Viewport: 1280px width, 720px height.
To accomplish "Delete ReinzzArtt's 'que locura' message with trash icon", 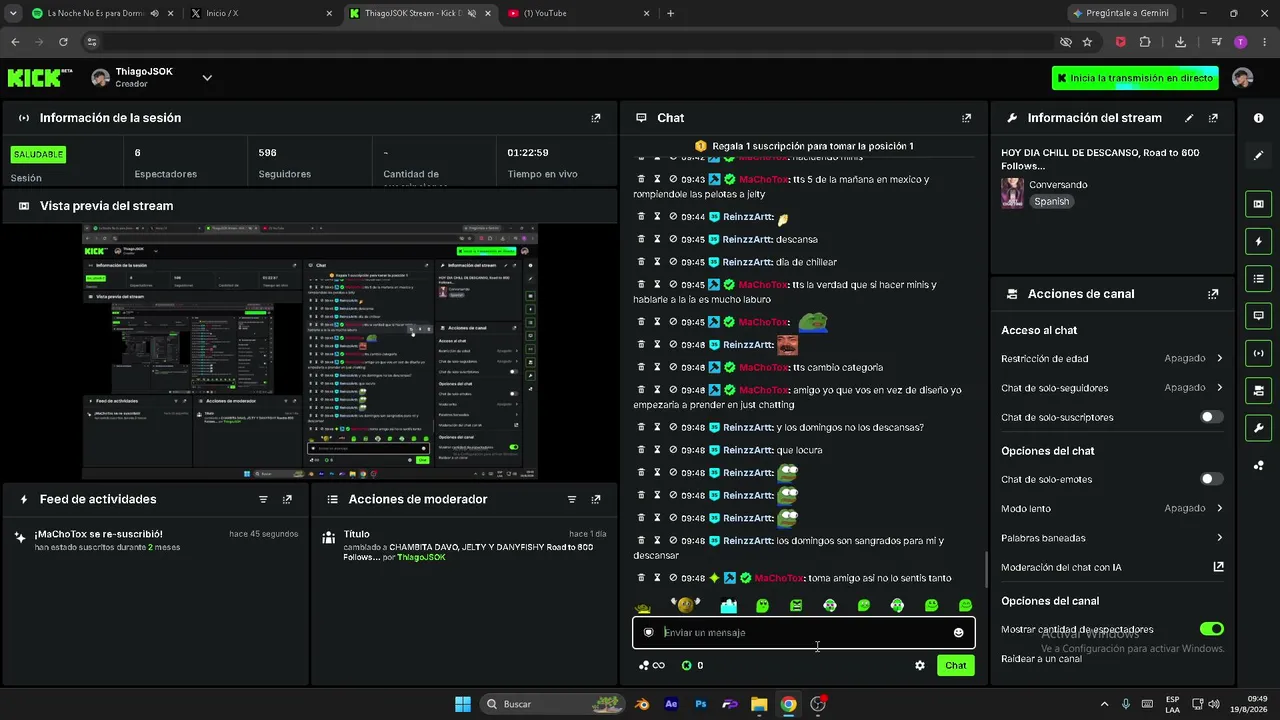I will tap(641, 450).
